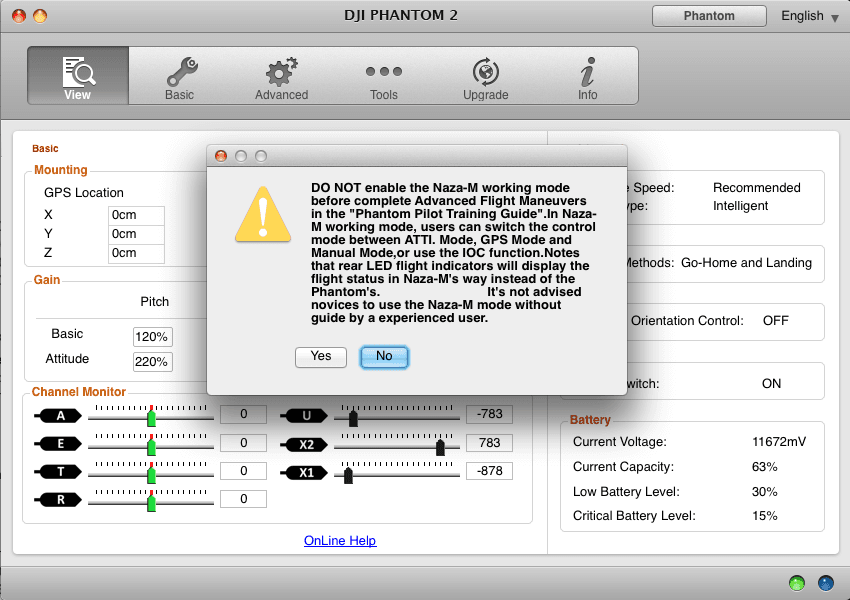Screen dimensions: 850x600
Task: Open the Basic wrench icon
Action: tap(182, 72)
